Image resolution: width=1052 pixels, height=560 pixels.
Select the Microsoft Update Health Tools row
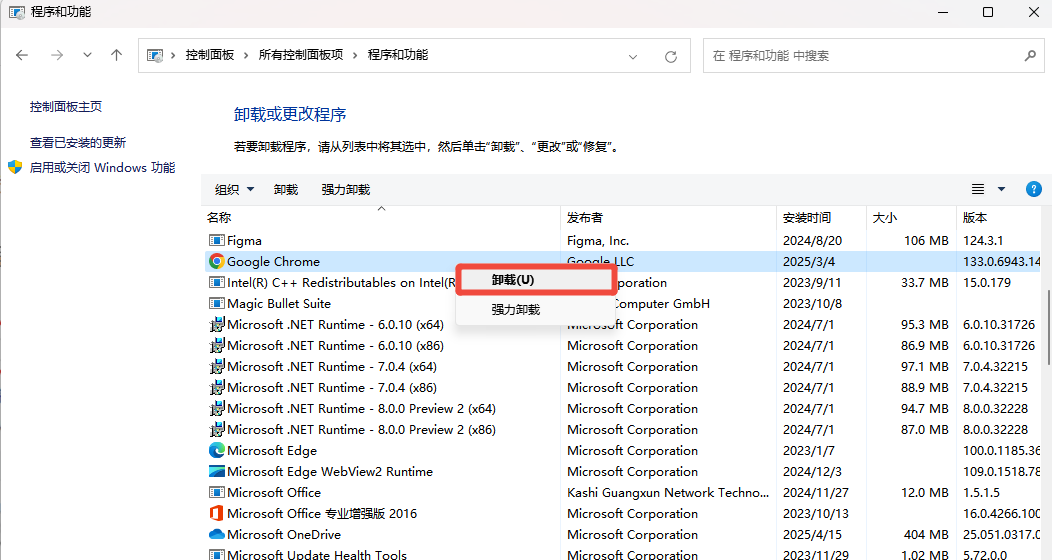point(624,555)
